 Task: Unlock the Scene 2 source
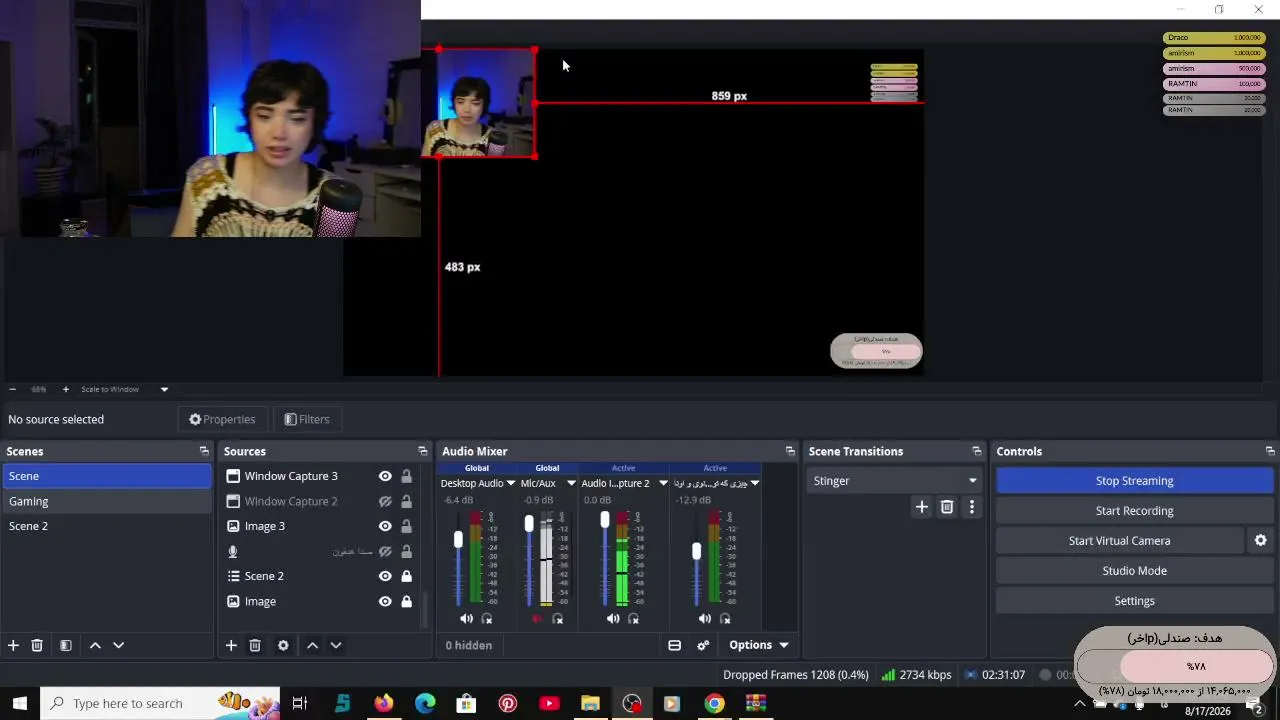coord(406,576)
